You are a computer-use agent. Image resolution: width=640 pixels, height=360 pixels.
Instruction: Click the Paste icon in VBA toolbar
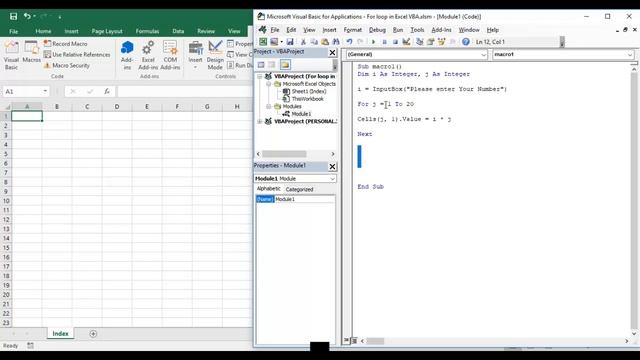click(x=325, y=42)
